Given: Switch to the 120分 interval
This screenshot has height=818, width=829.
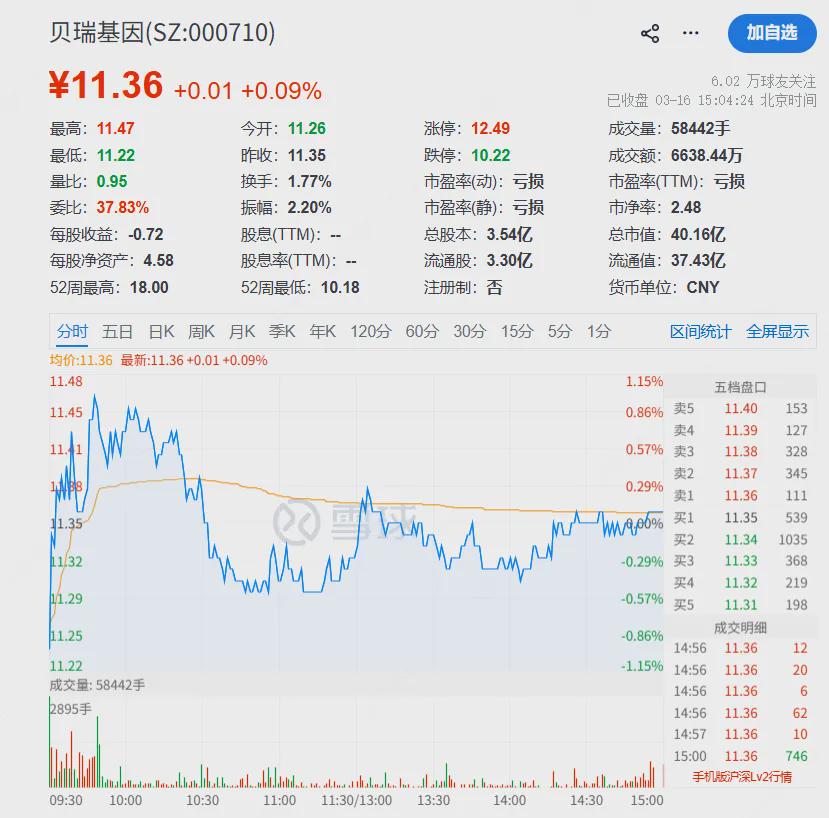Looking at the screenshot, I should pos(370,331).
